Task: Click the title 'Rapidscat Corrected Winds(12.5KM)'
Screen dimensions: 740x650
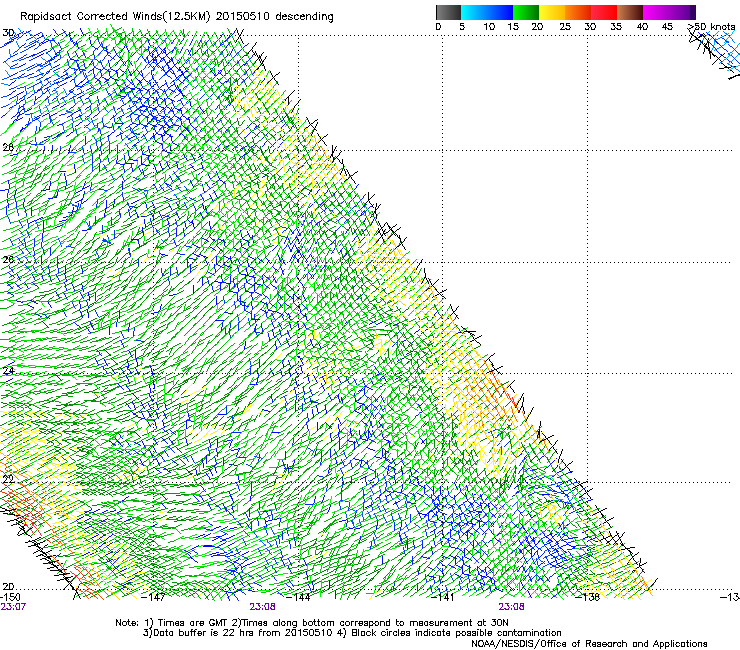Action: point(115,17)
